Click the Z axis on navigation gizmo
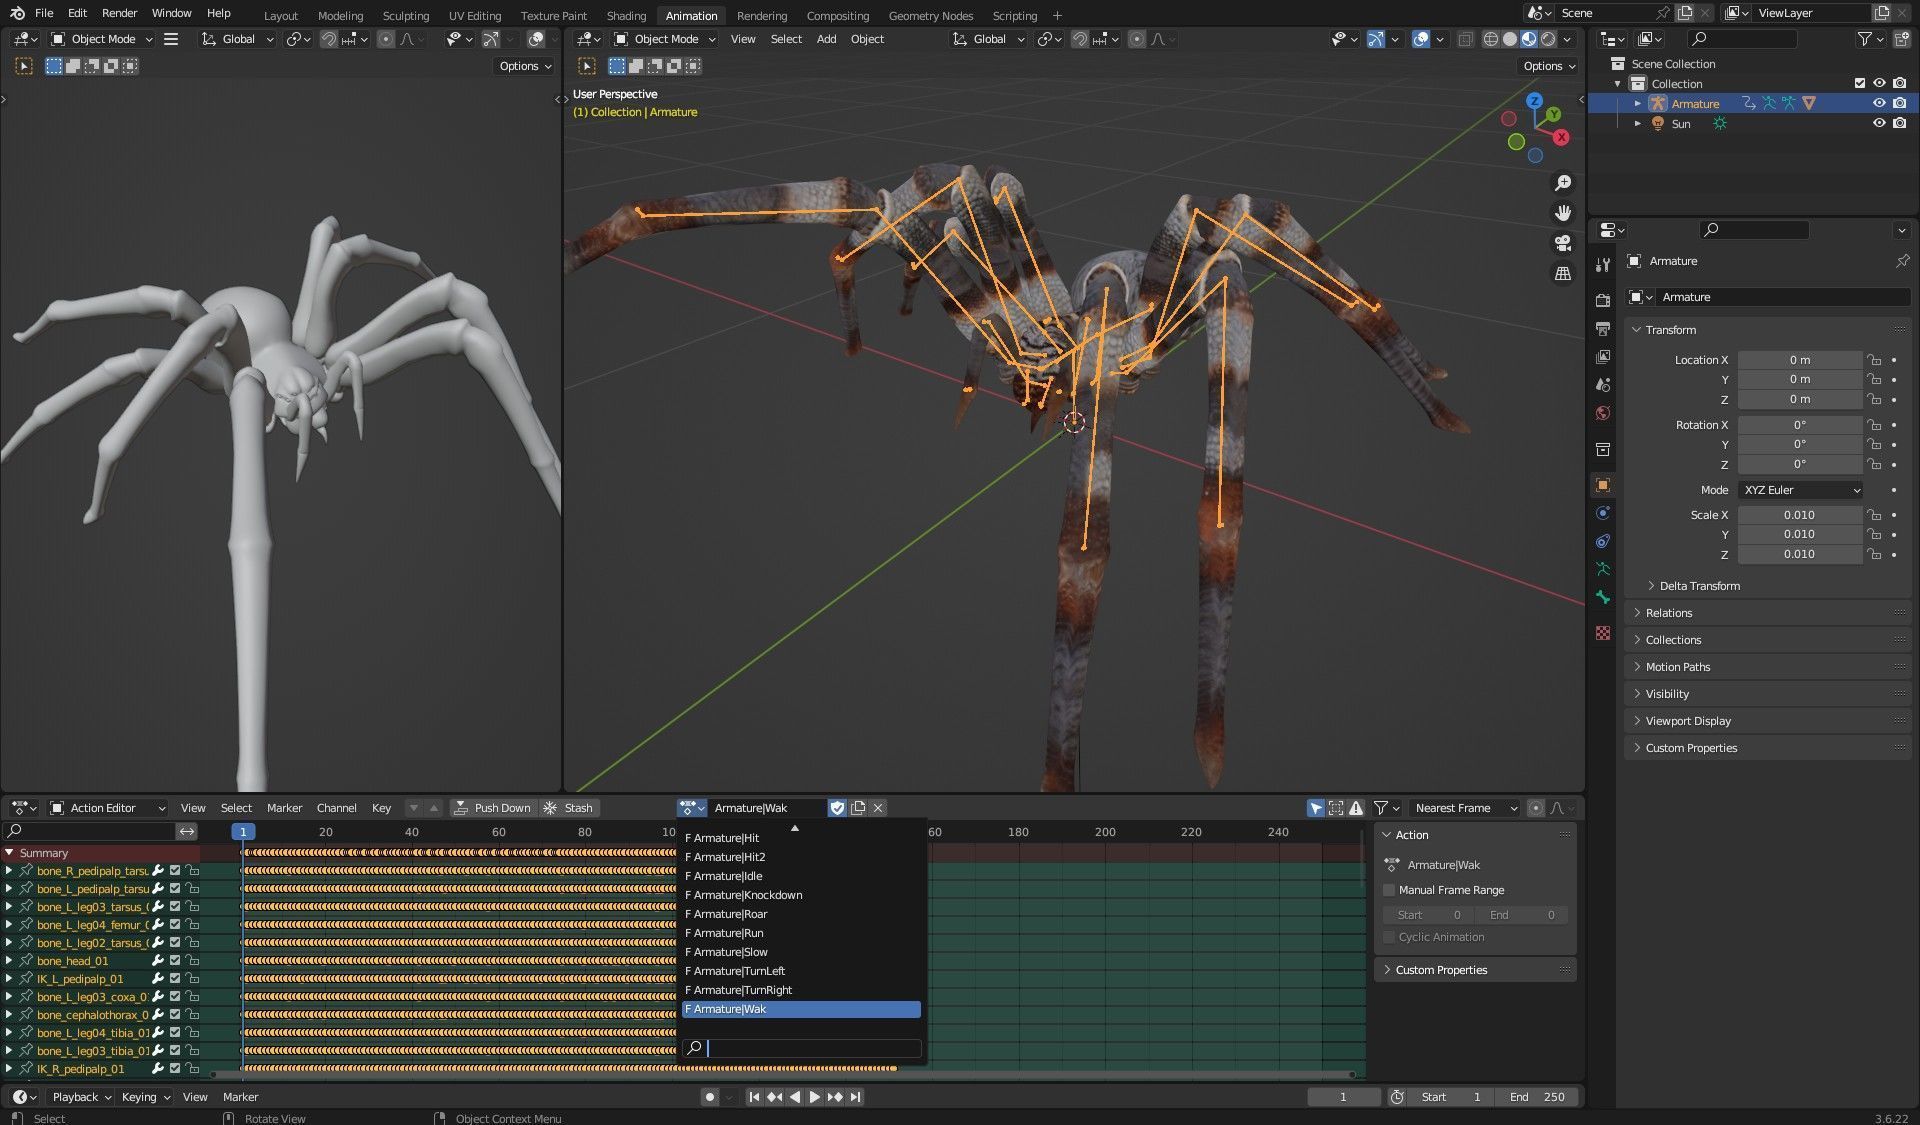Image resolution: width=1920 pixels, height=1125 pixels. pyautogui.click(x=1535, y=101)
